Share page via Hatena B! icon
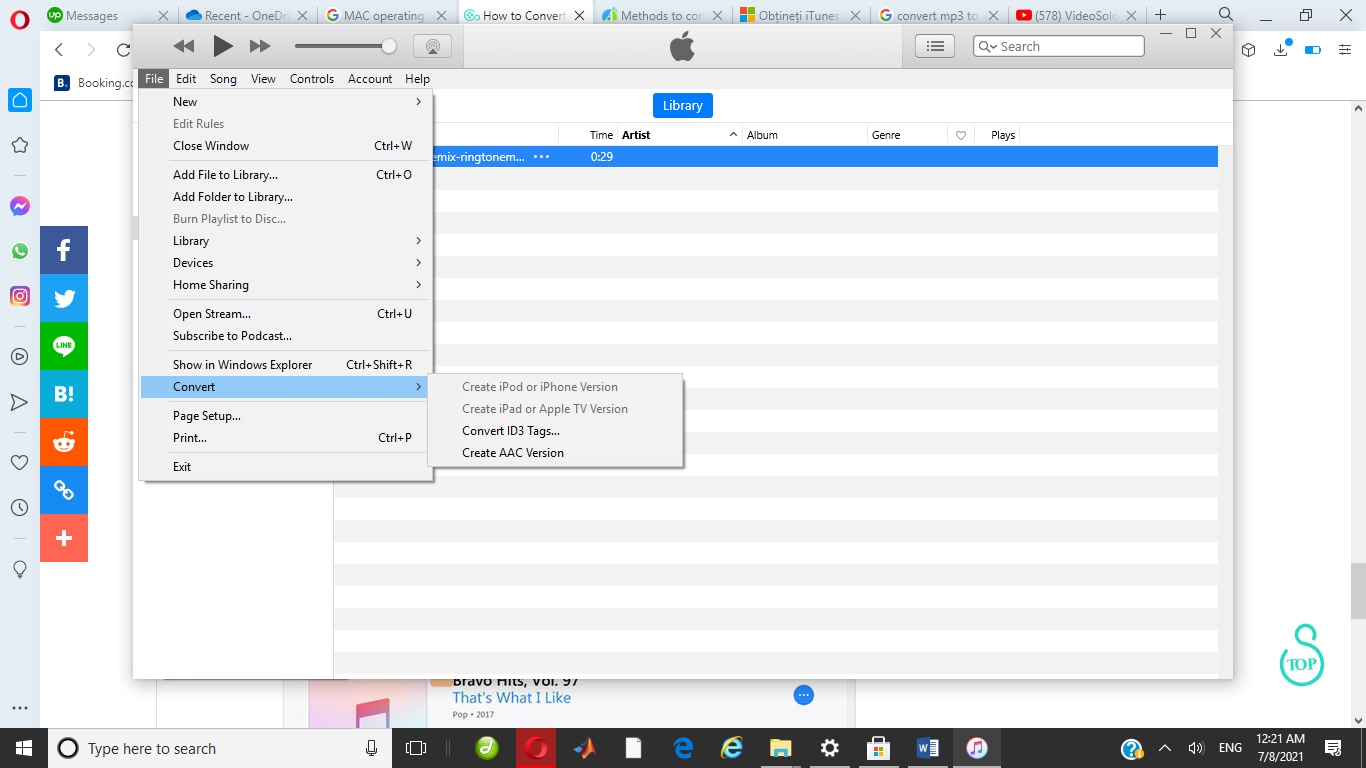 tap(64, 394)
